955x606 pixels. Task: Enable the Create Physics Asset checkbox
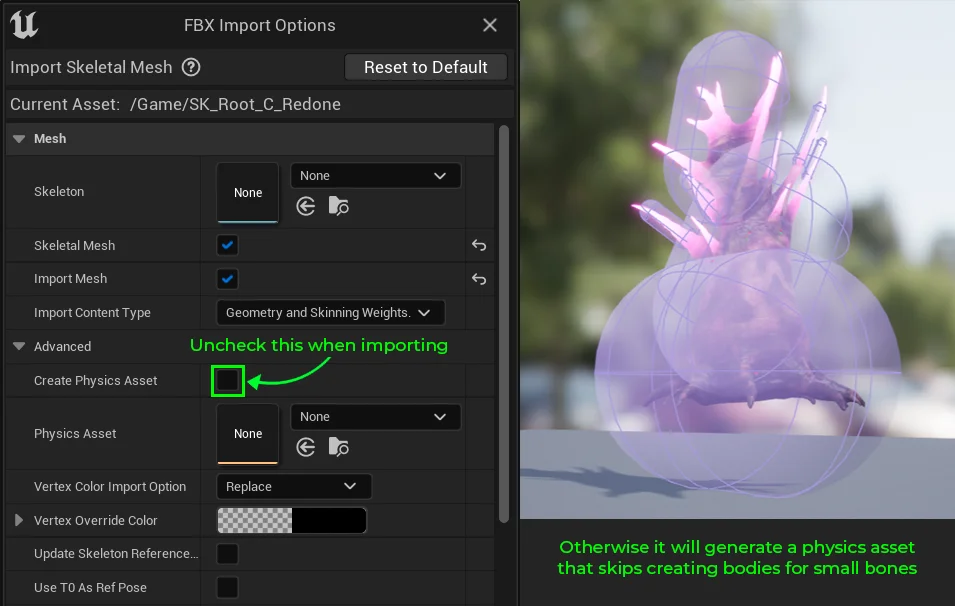[x=228, y=380]
